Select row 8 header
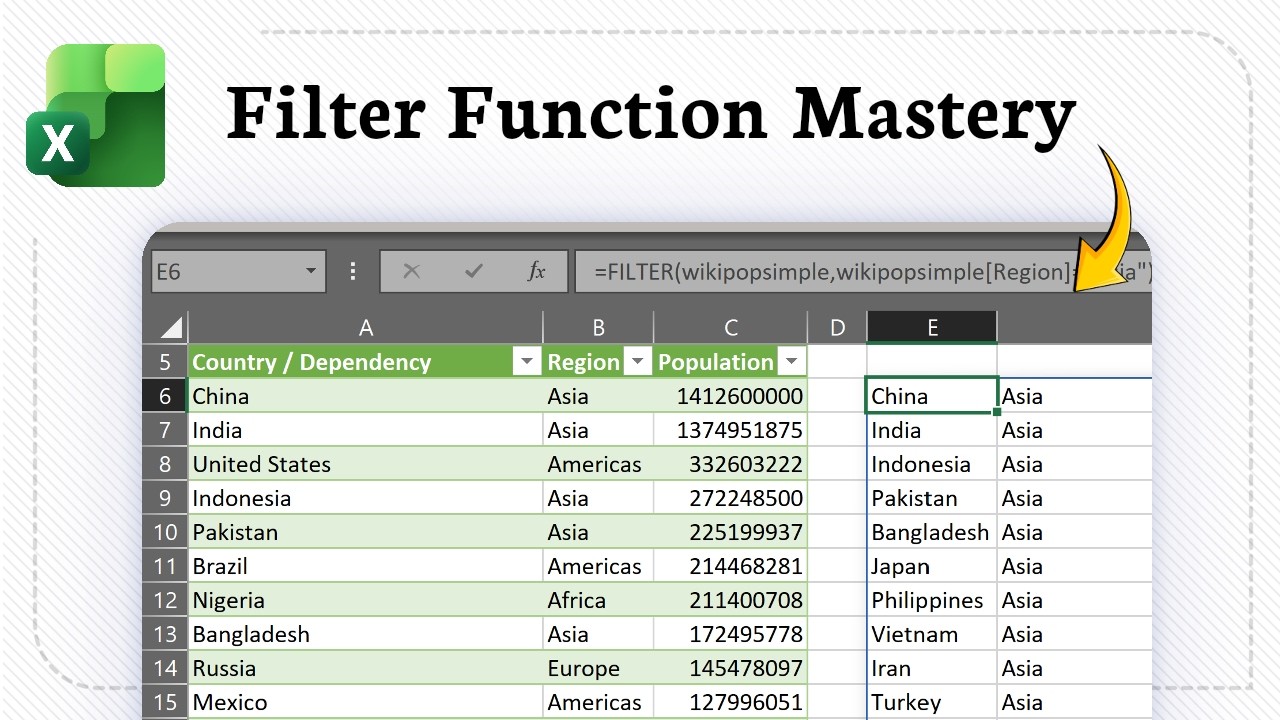The width and height of the screenshot is (1280, 720). pos(166,464)
